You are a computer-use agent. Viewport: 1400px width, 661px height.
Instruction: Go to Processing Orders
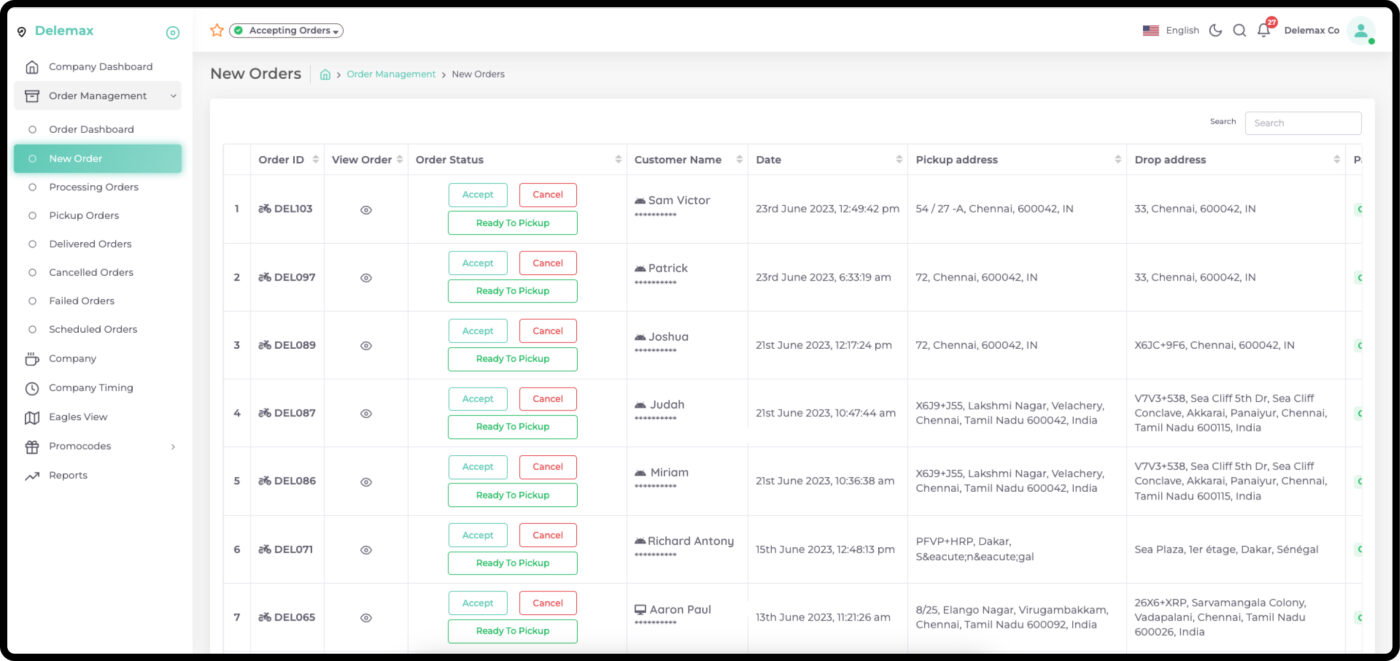pyautogui.click(x=93, y=187)
